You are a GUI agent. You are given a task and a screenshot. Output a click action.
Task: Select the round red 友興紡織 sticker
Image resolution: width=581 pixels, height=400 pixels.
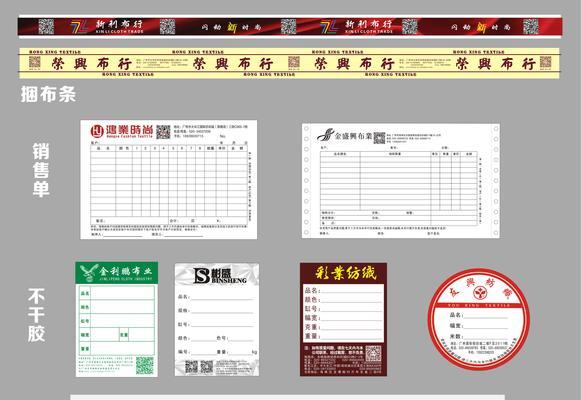(x=479, y=319)
